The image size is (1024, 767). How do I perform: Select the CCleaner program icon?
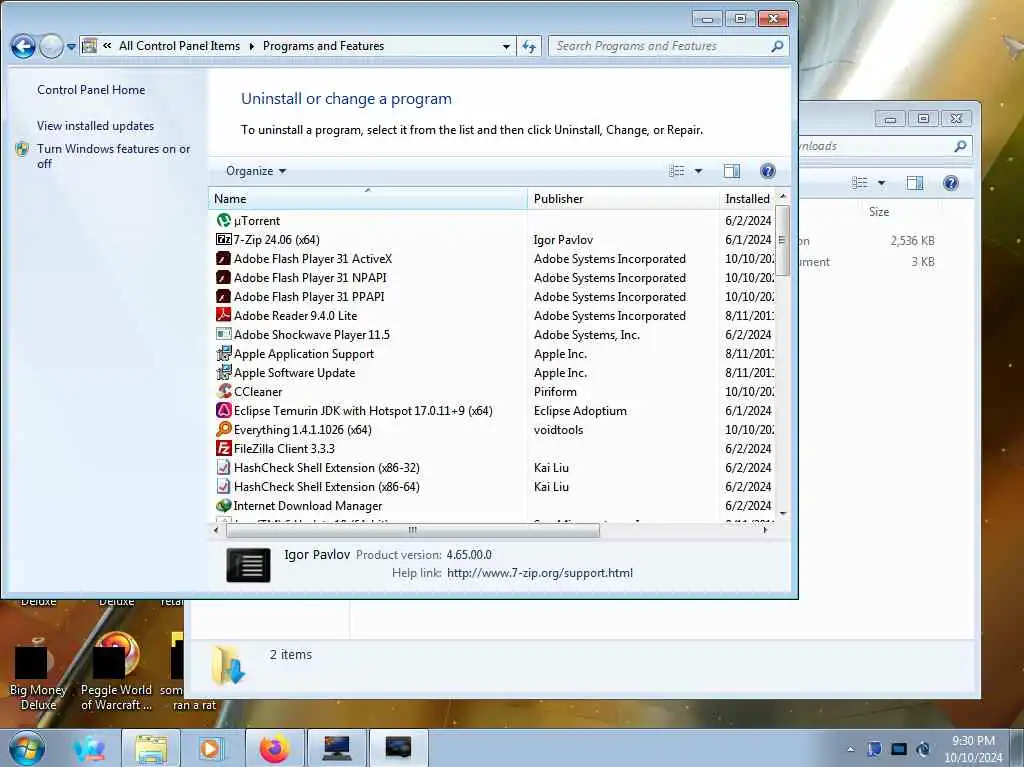[x=223, y=391]
